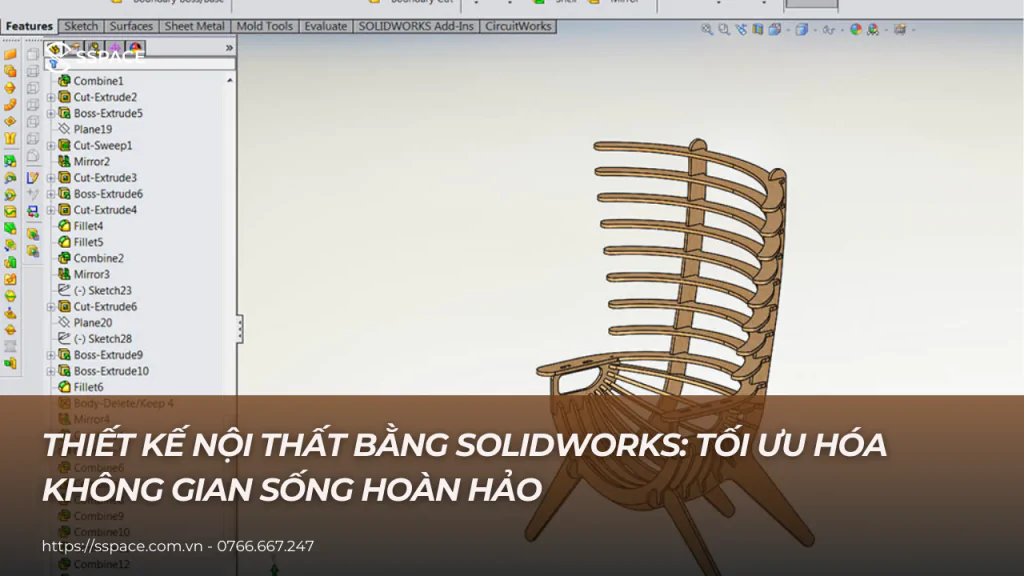The width and height of the screenshot is (1024, 576).
Task: Switch to the Evaluate tab
Action: point(325,26)
